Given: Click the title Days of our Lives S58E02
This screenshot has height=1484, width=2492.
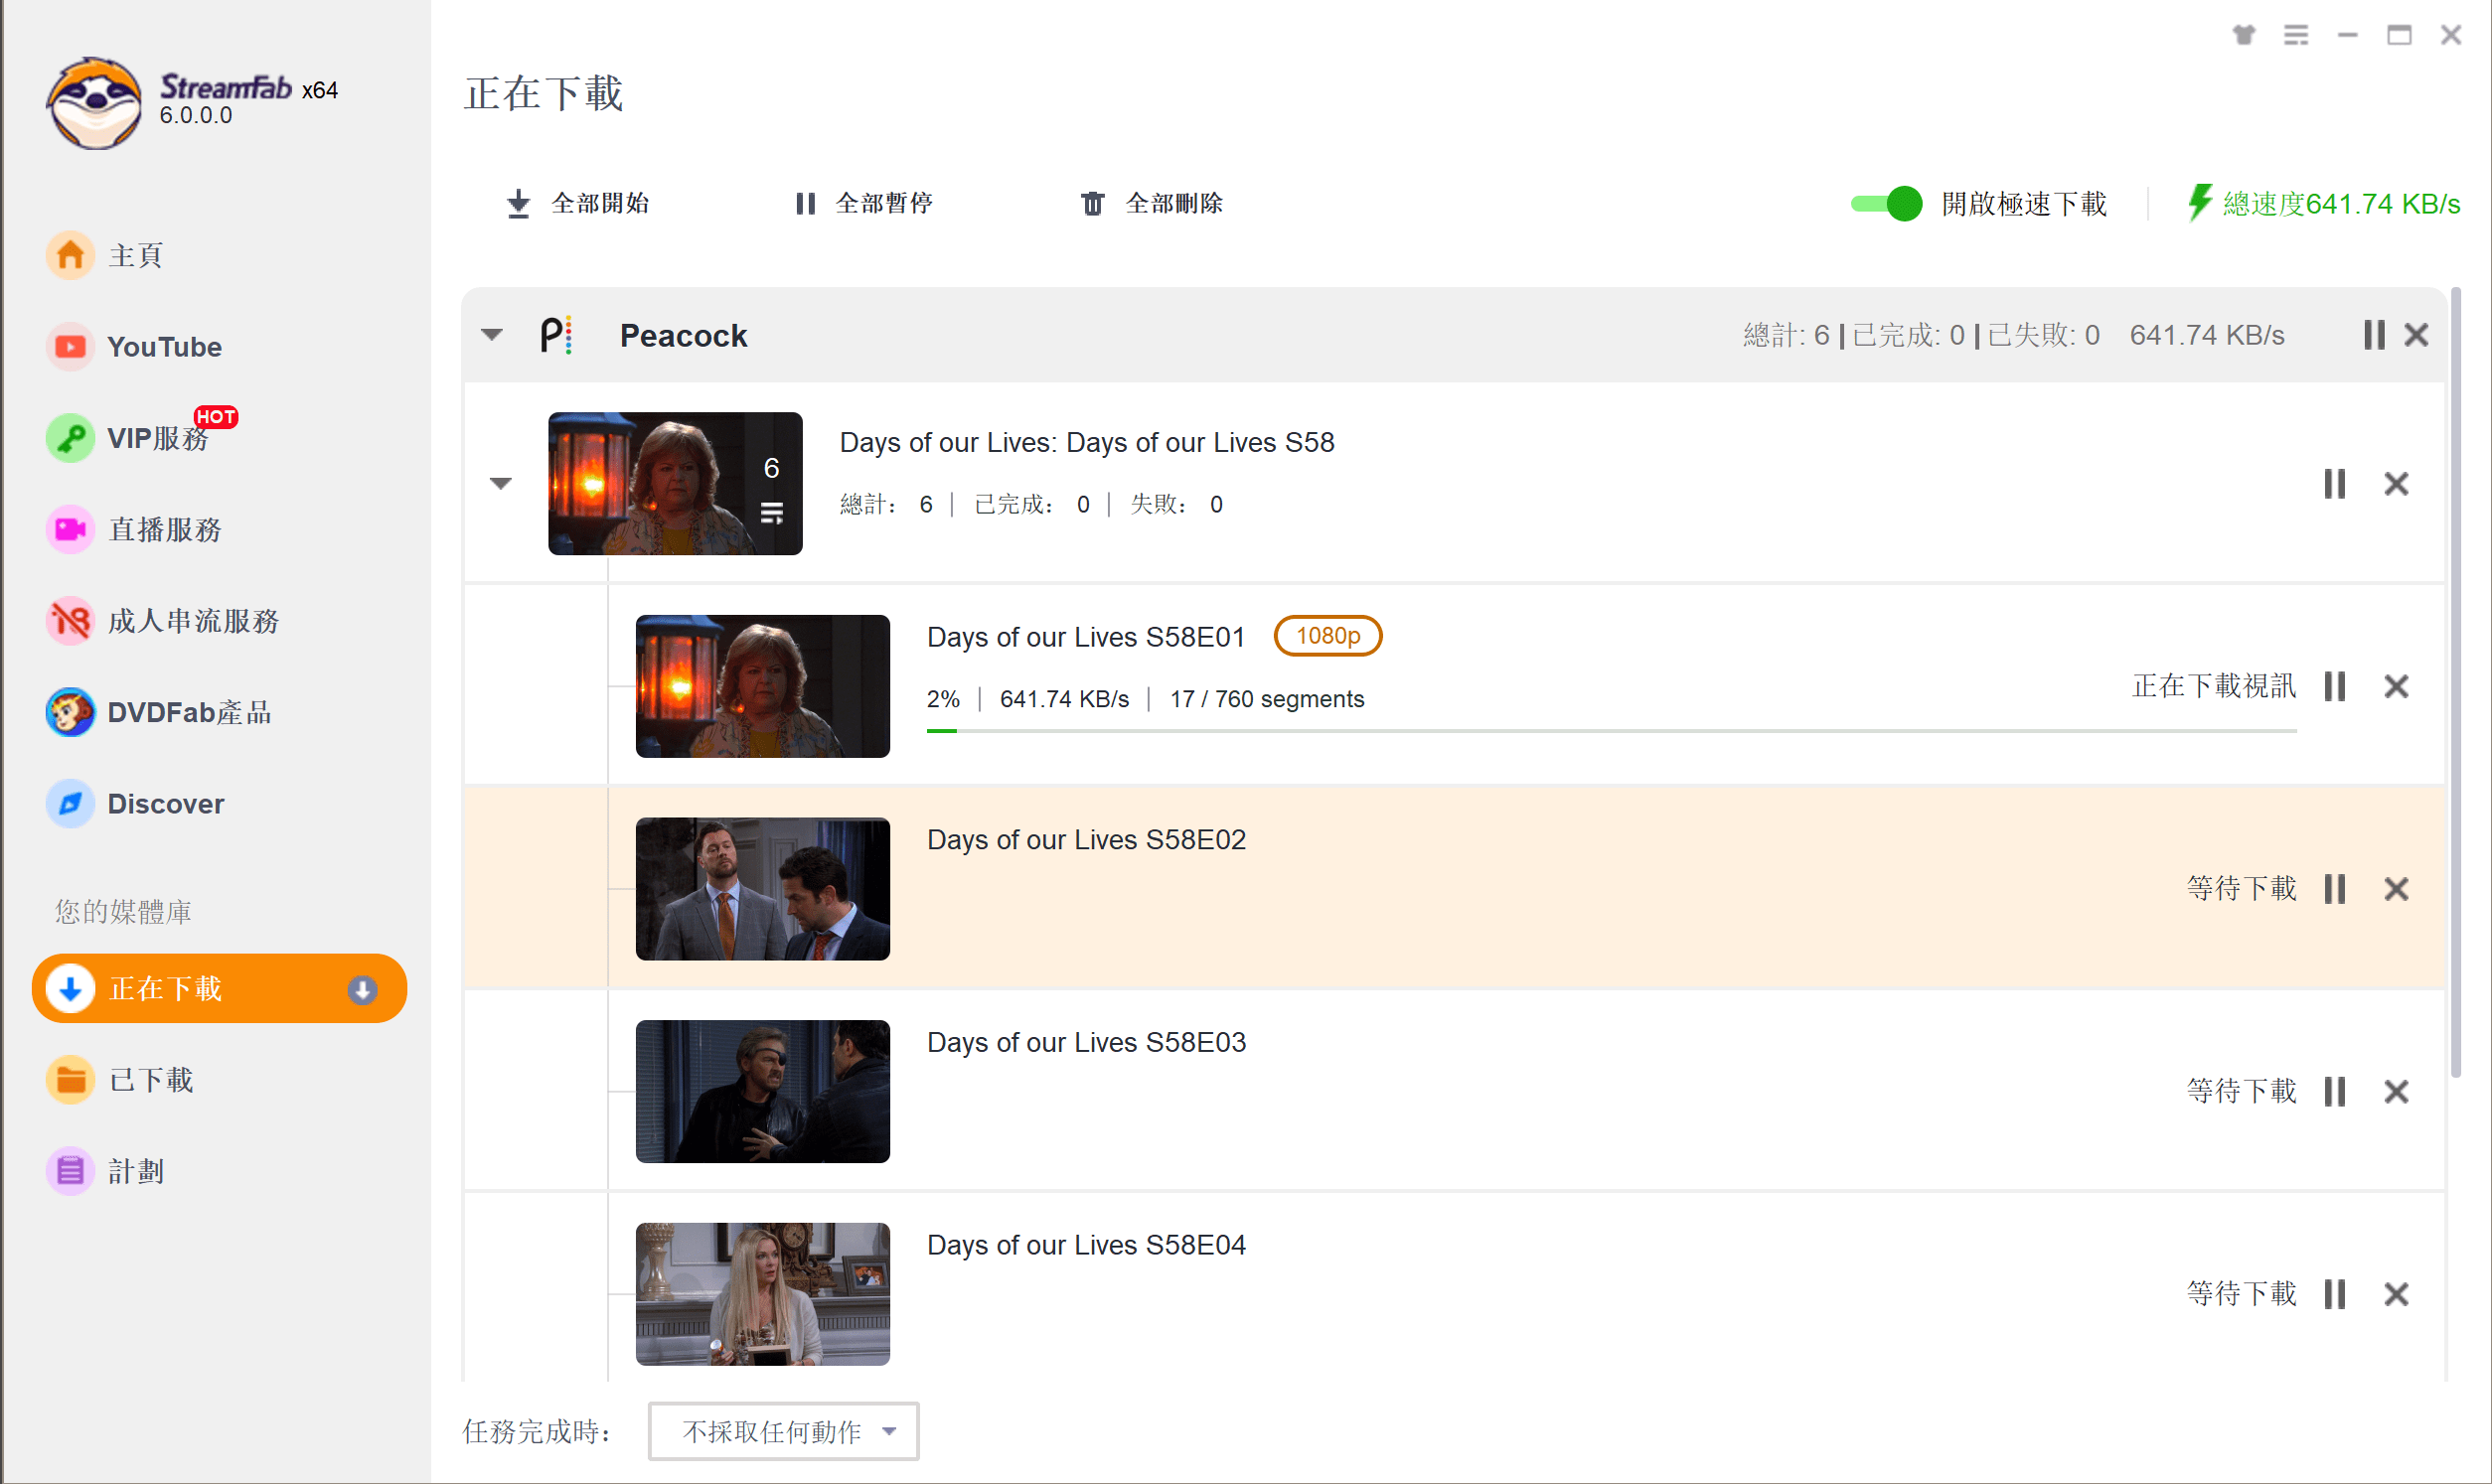Looking at the screenshot, I should tap(1086, 840).
